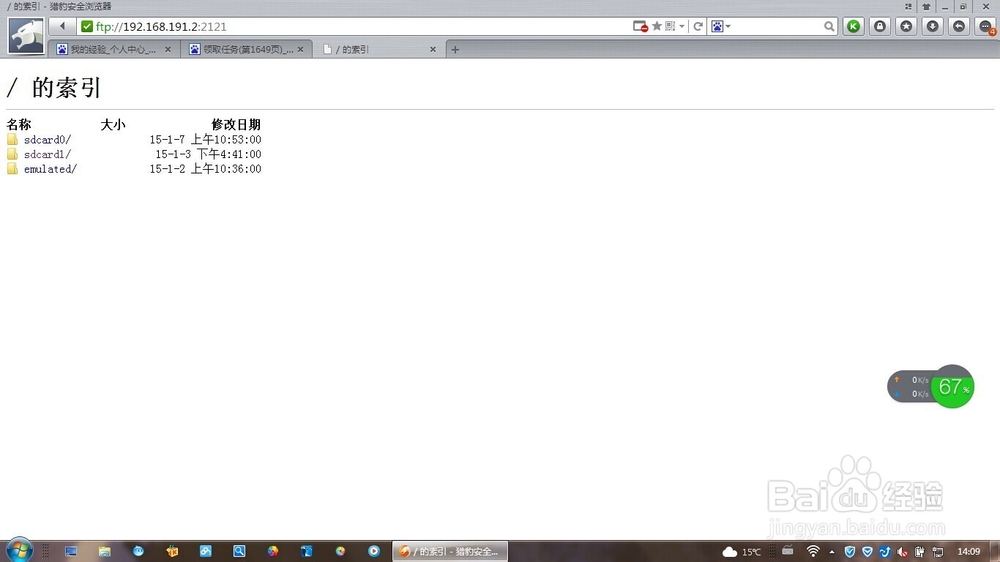This screenshot has width=1000, height=562.
Task: Open the sdcard0/ folder link
Action: click(47, 140)
